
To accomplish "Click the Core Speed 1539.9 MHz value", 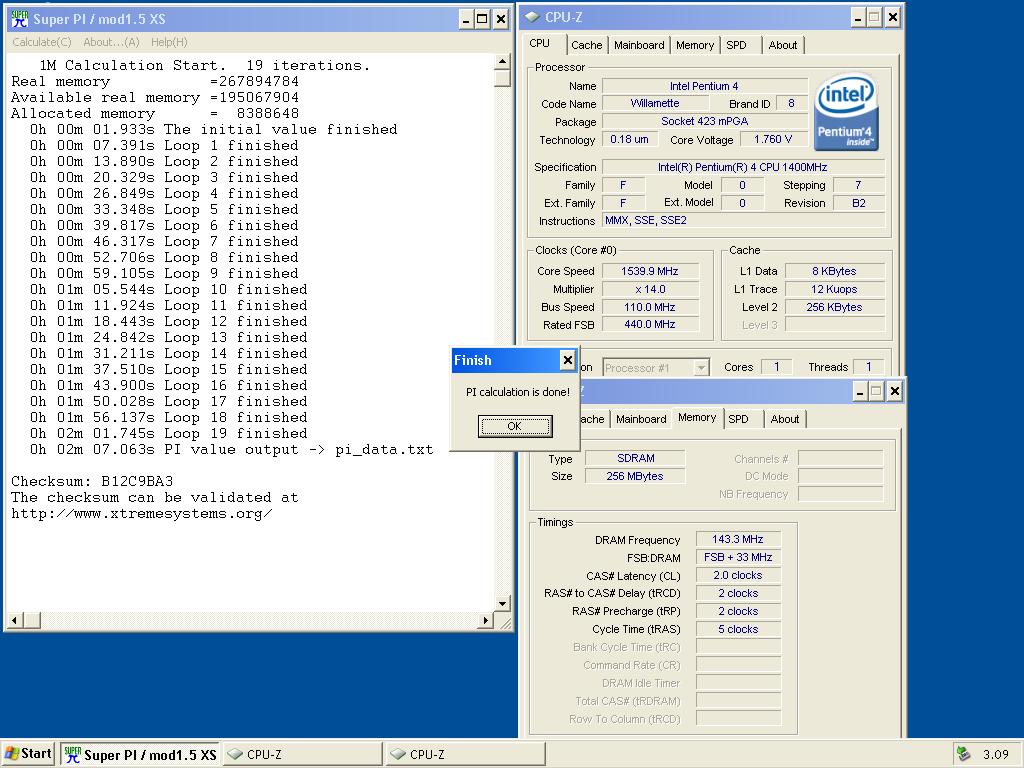I will pos(650,271).
